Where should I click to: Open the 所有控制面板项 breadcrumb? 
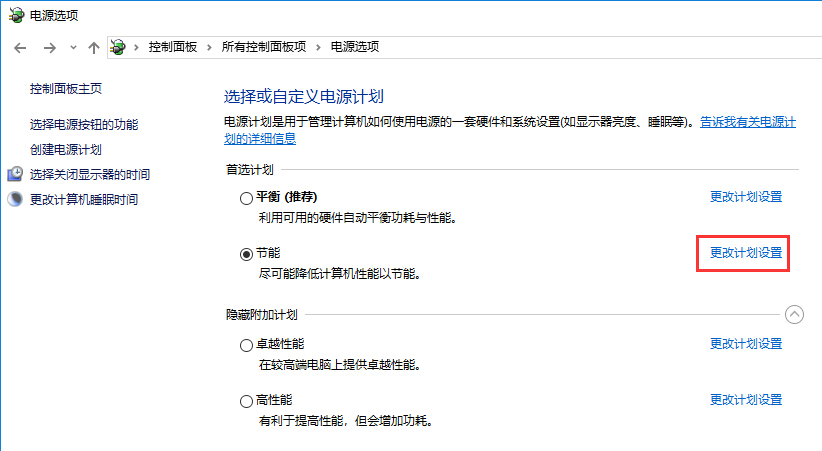pos(264,47)
